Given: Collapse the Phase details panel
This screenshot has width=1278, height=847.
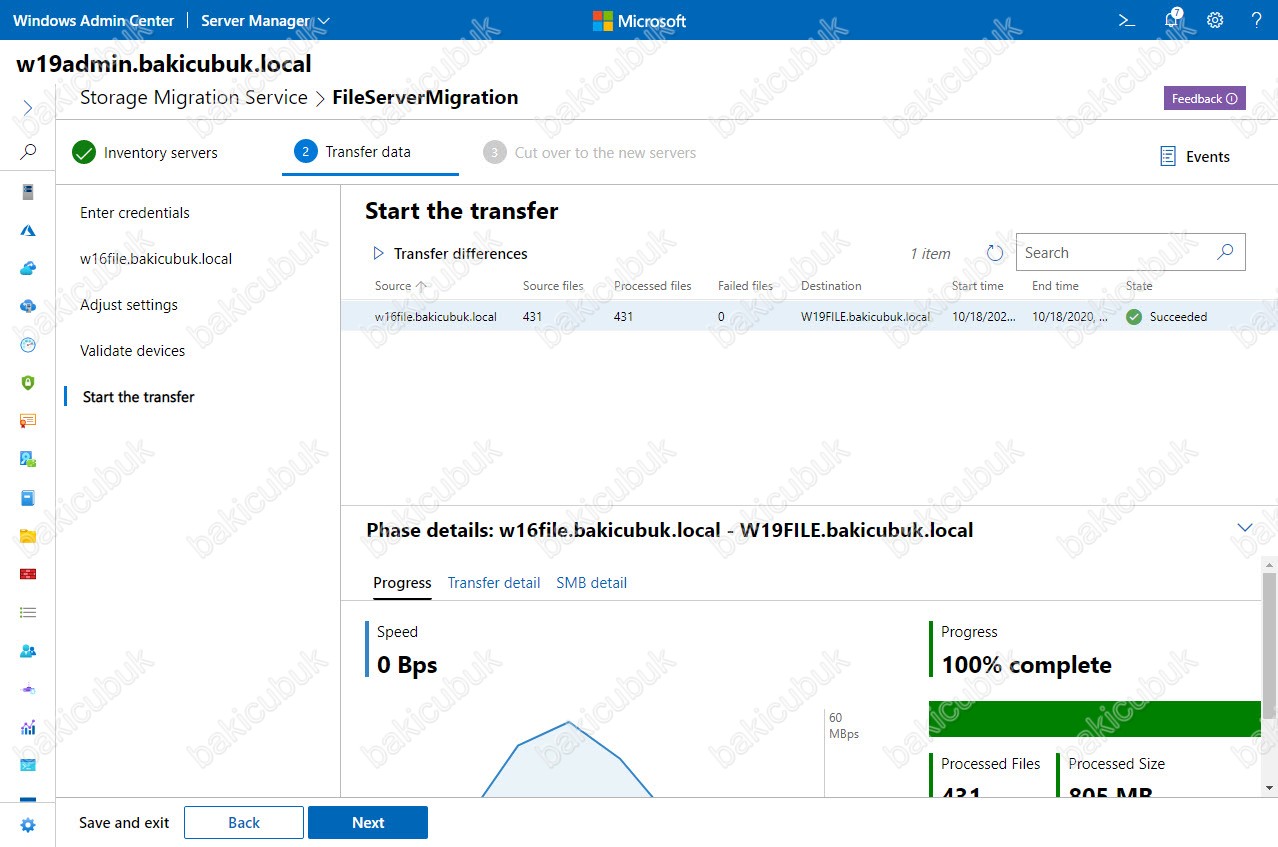Looking at the screenshot, I should tap(1245, 528).
